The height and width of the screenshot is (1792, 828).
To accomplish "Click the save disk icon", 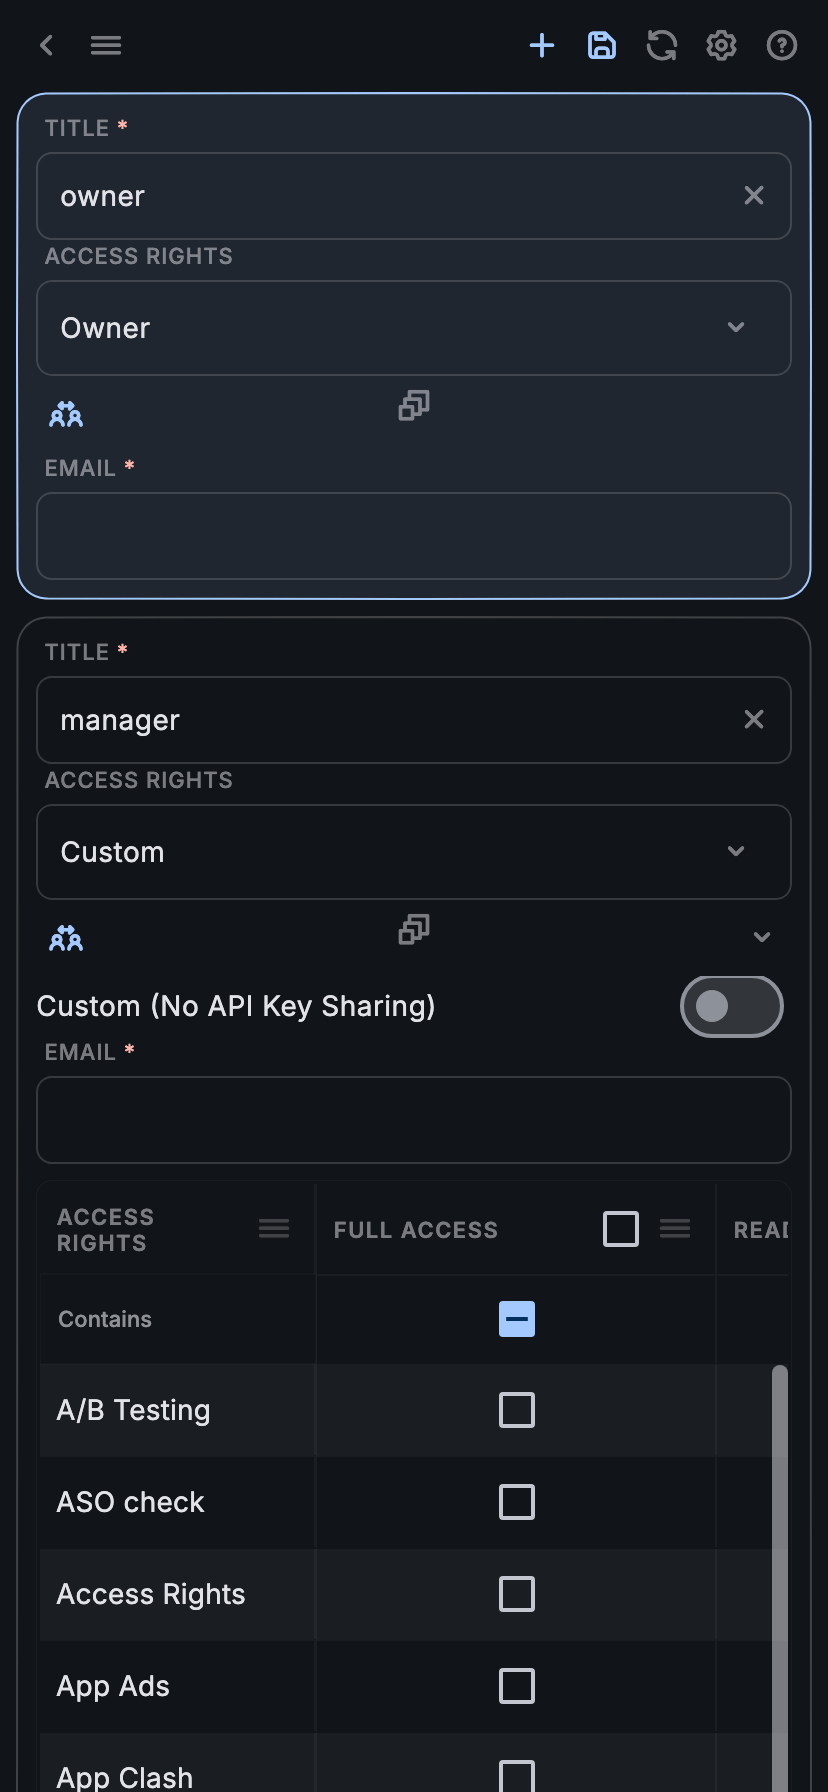I will 602,45.
